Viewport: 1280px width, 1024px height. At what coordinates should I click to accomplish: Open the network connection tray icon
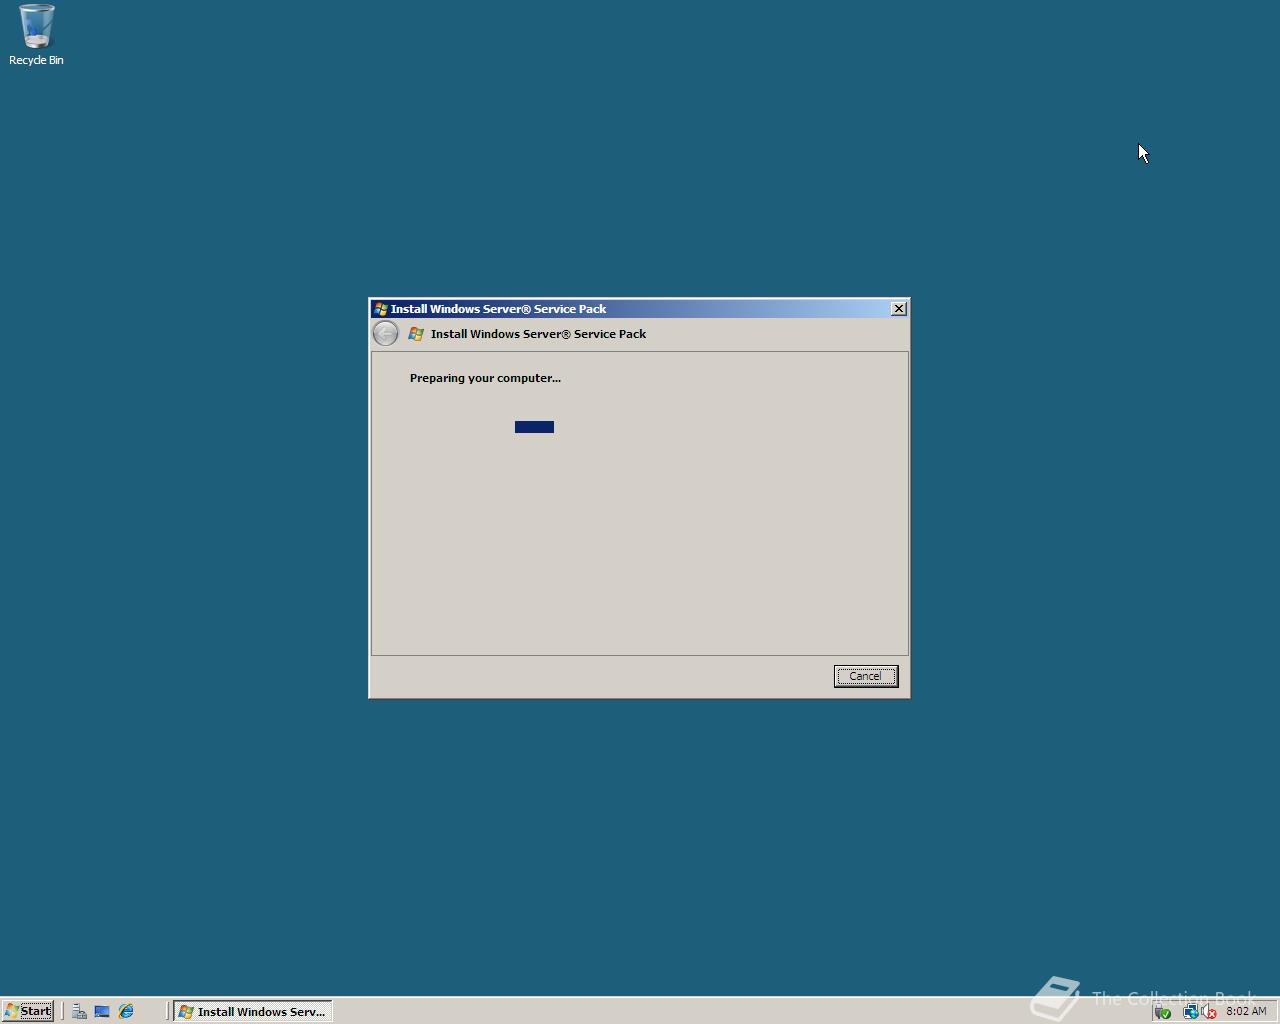[1190, 1012]
